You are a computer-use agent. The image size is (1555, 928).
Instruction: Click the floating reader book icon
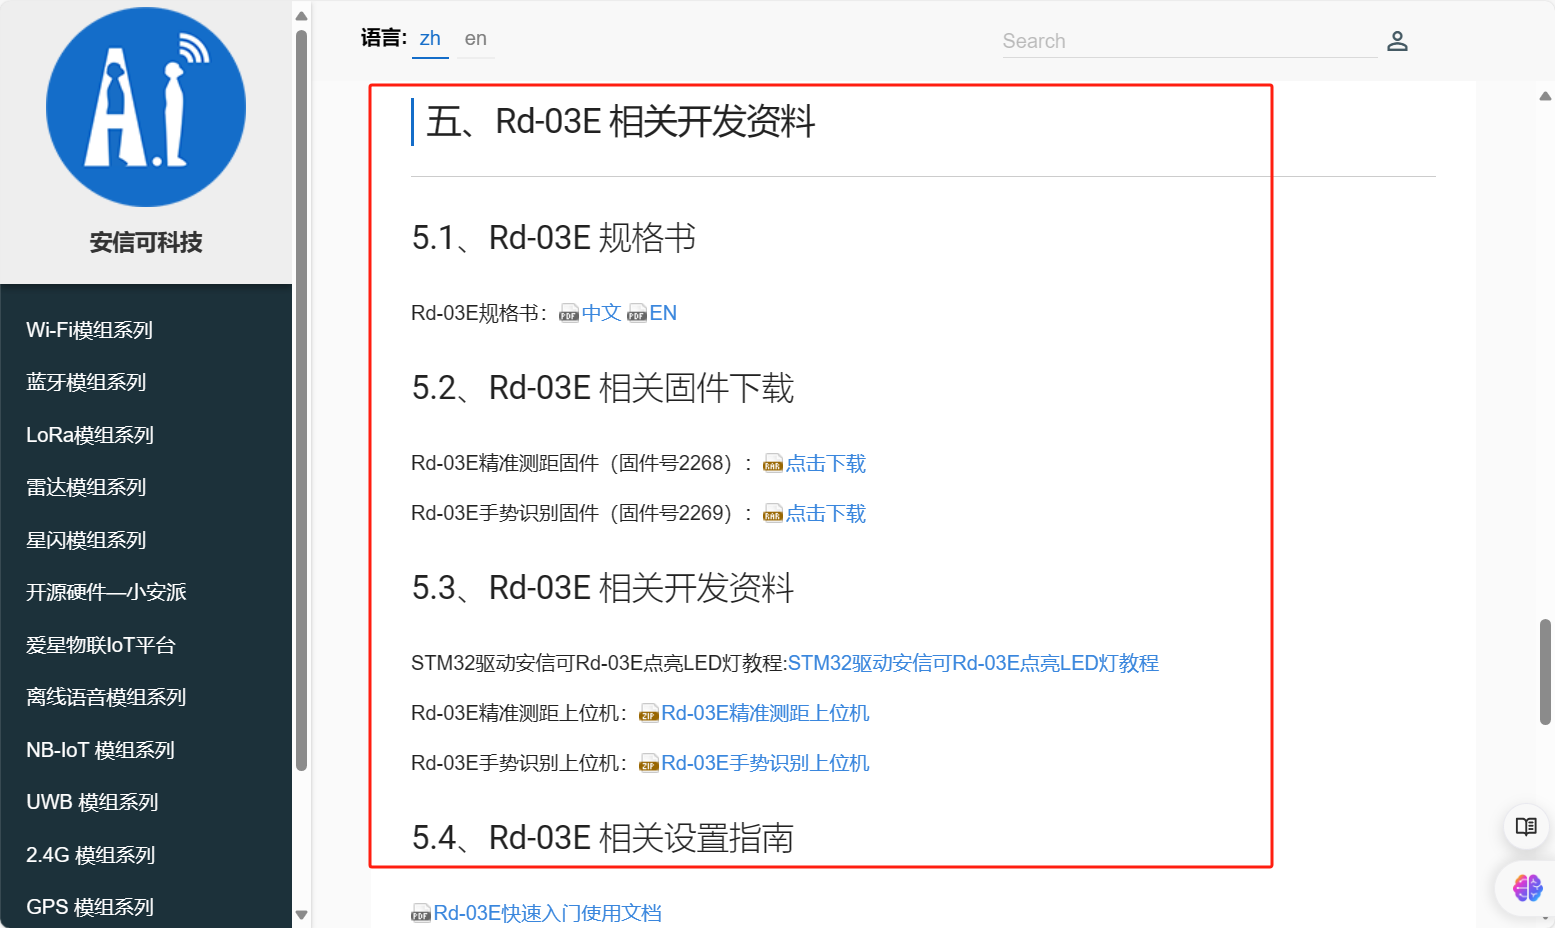[x=1526, y=826]
